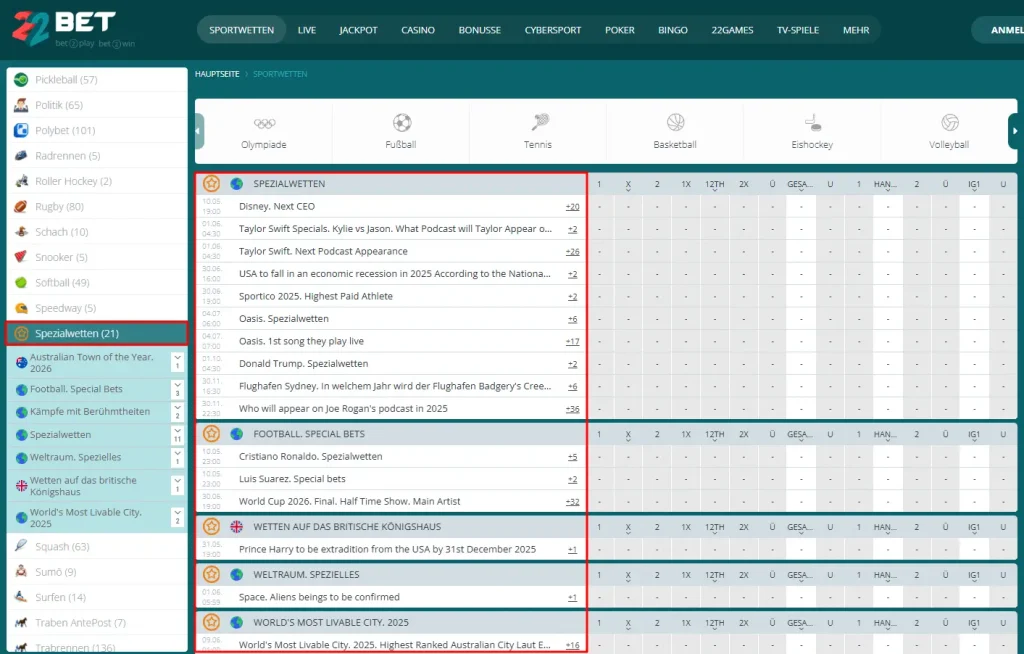1024x654 pixels.
Task: Click the Sumo sidebar icon
Action: click(21, 572)
